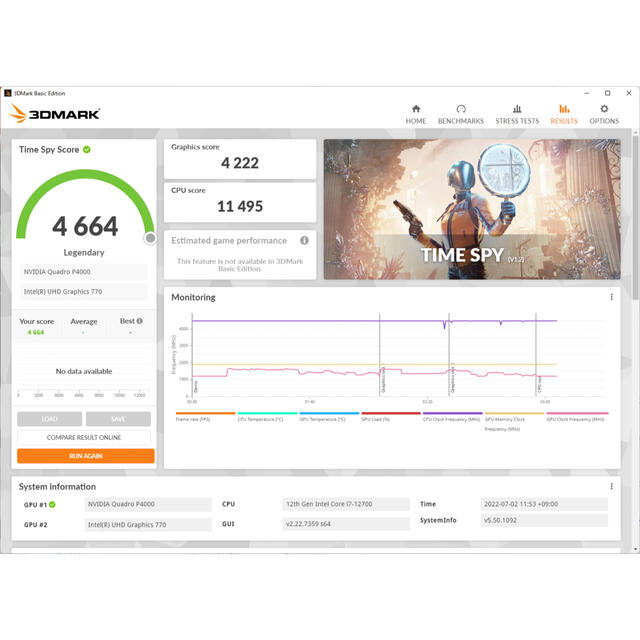Open Stress Tests section
Screen dimensions: 640x640
[x=517, y=114]
